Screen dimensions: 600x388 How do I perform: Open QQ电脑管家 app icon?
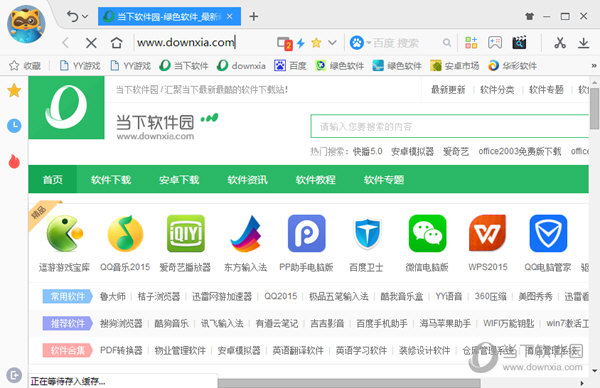click(548, 233)
